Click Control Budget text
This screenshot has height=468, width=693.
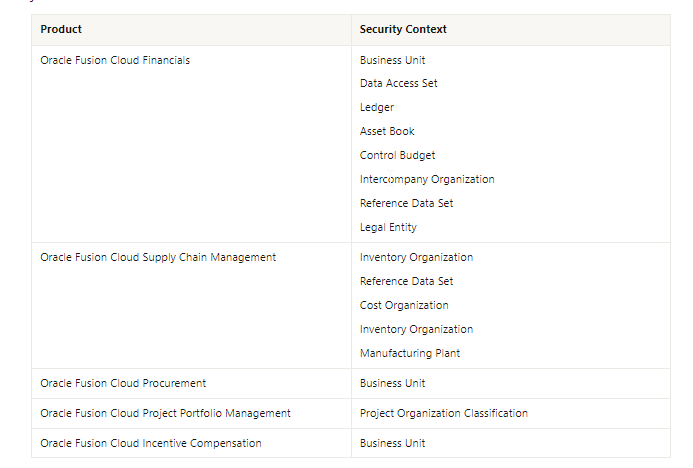pyautogui.click(x=397, y=156)
